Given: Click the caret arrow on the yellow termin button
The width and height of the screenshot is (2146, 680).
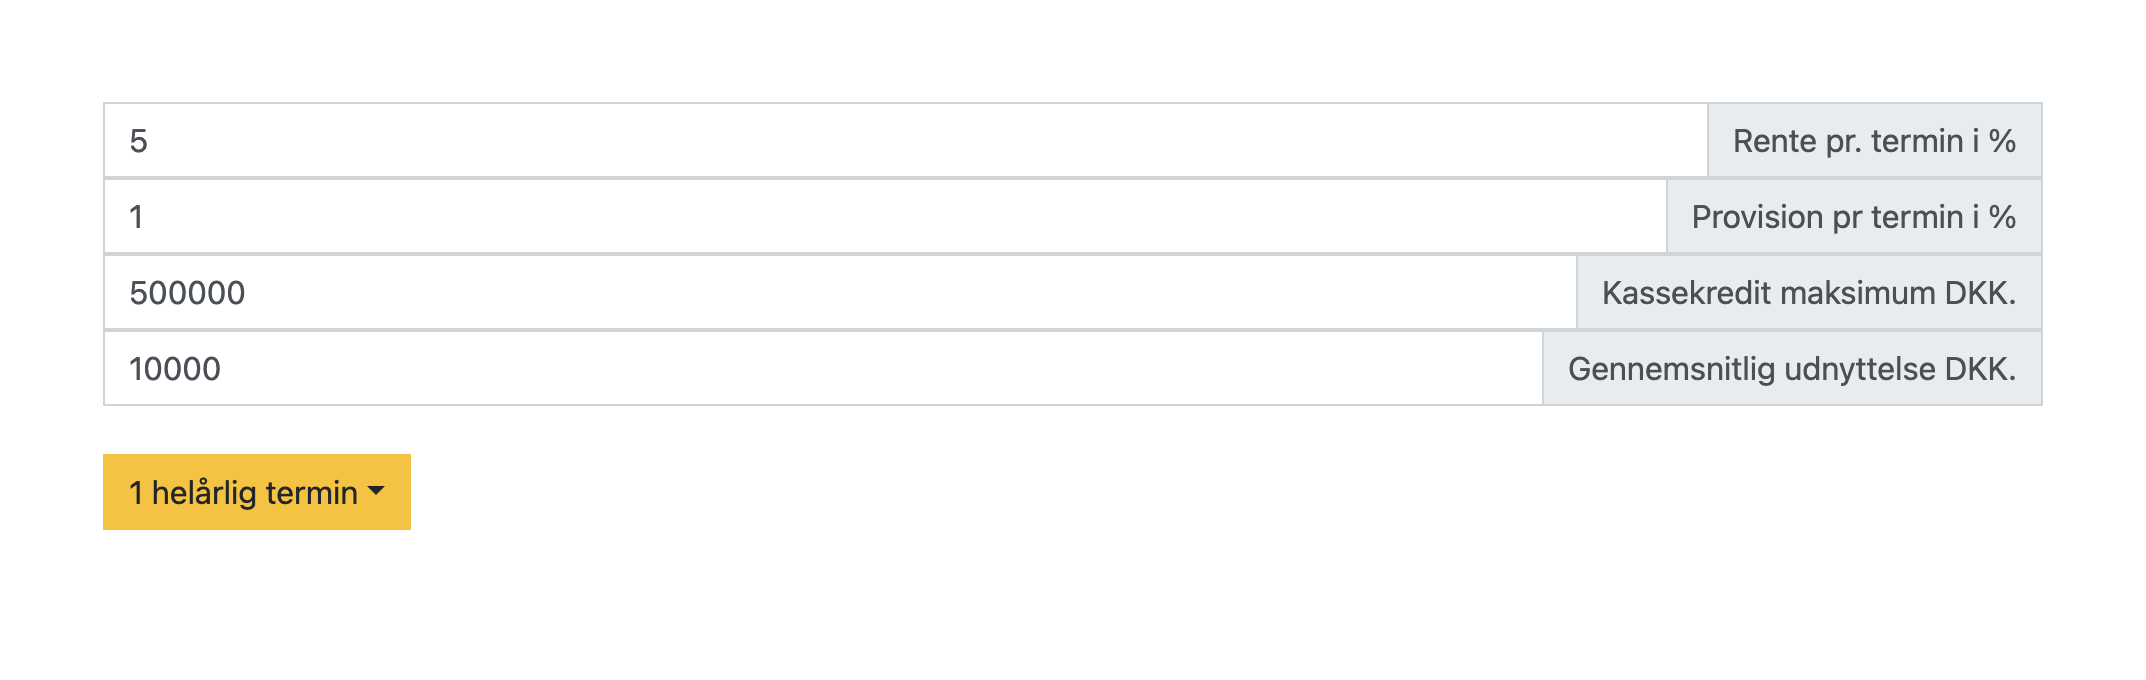Looking at the screenshot, I should (x=377, y=491).
